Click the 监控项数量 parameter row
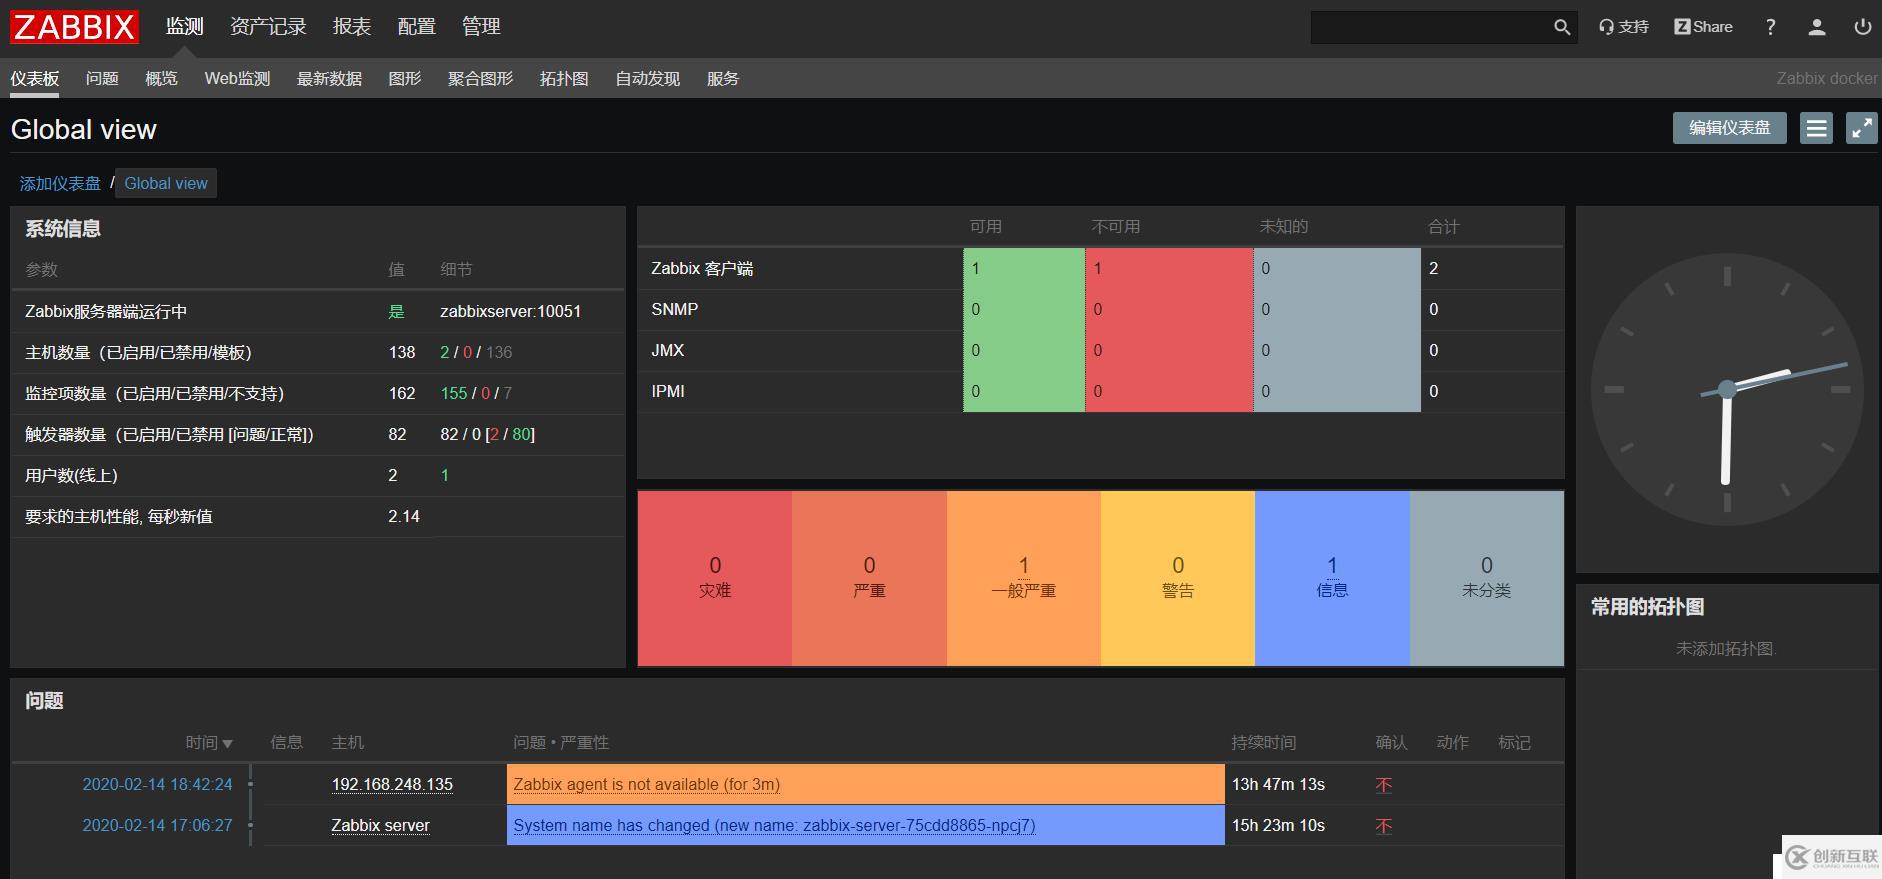Image resolution: width=1882 pixels, height=879 pixels. tap(318, 394)
